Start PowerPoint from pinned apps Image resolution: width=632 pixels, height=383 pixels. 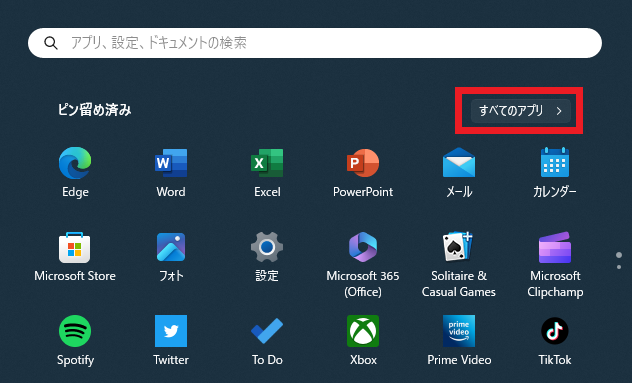click(x=363, y=163)
